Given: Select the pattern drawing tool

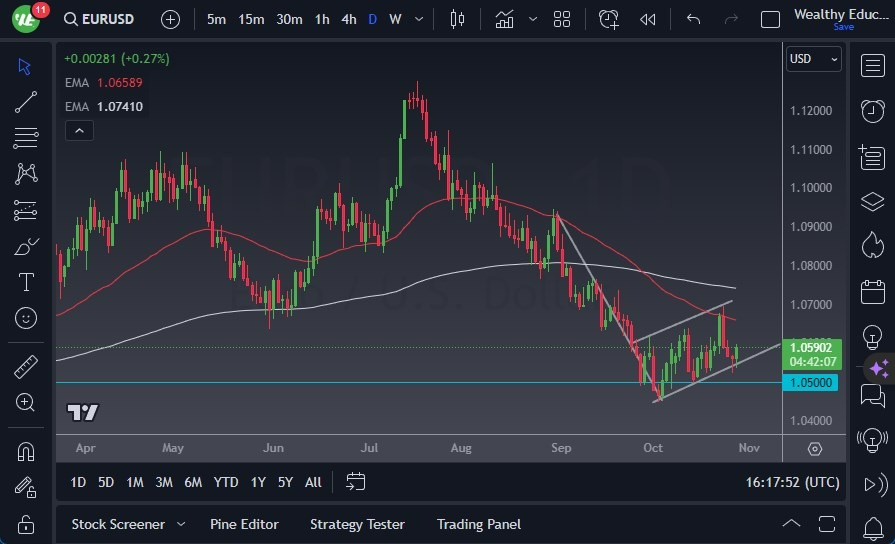Looking at the screenshot, I should click(26, 174).
